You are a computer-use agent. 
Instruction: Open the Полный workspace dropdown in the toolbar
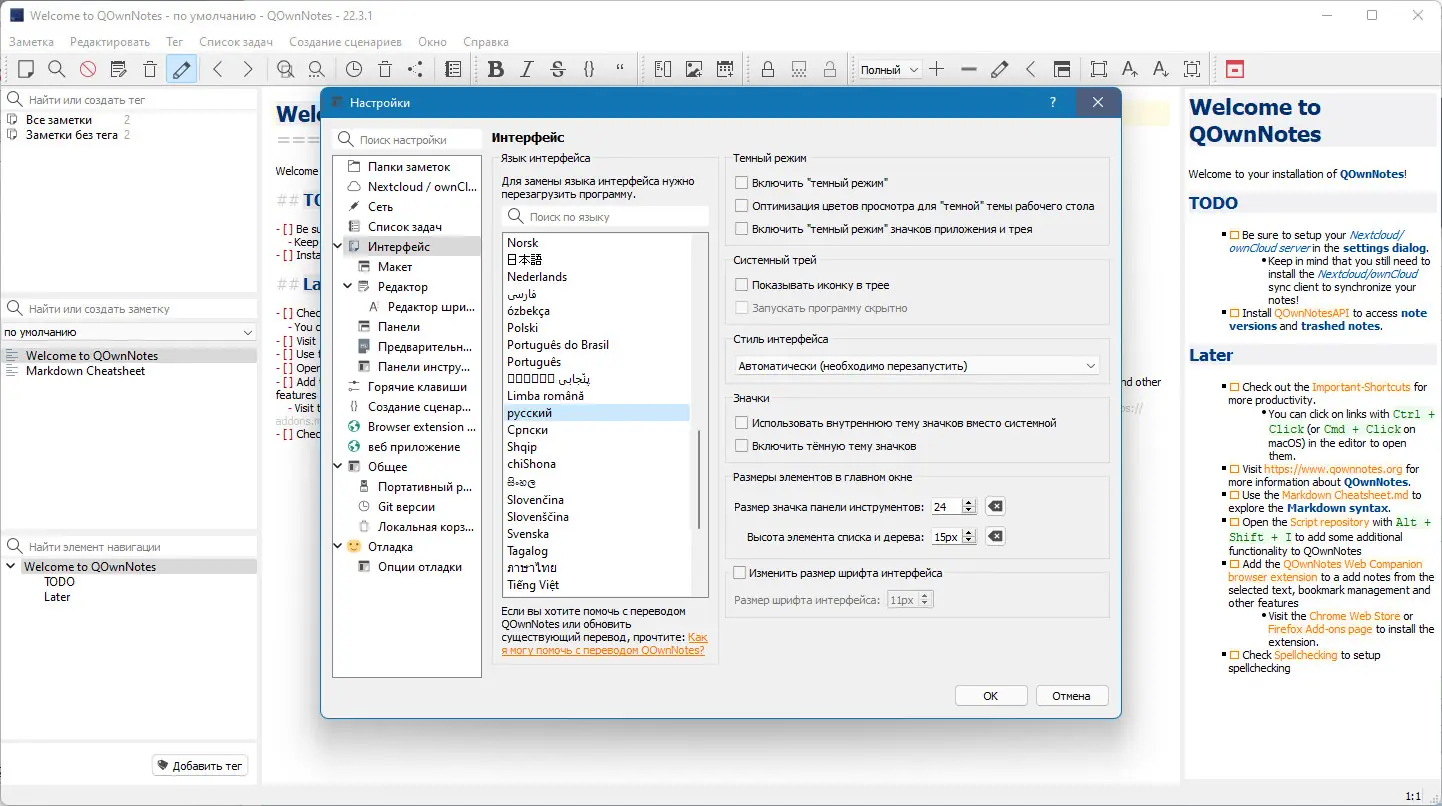point(889,70)
